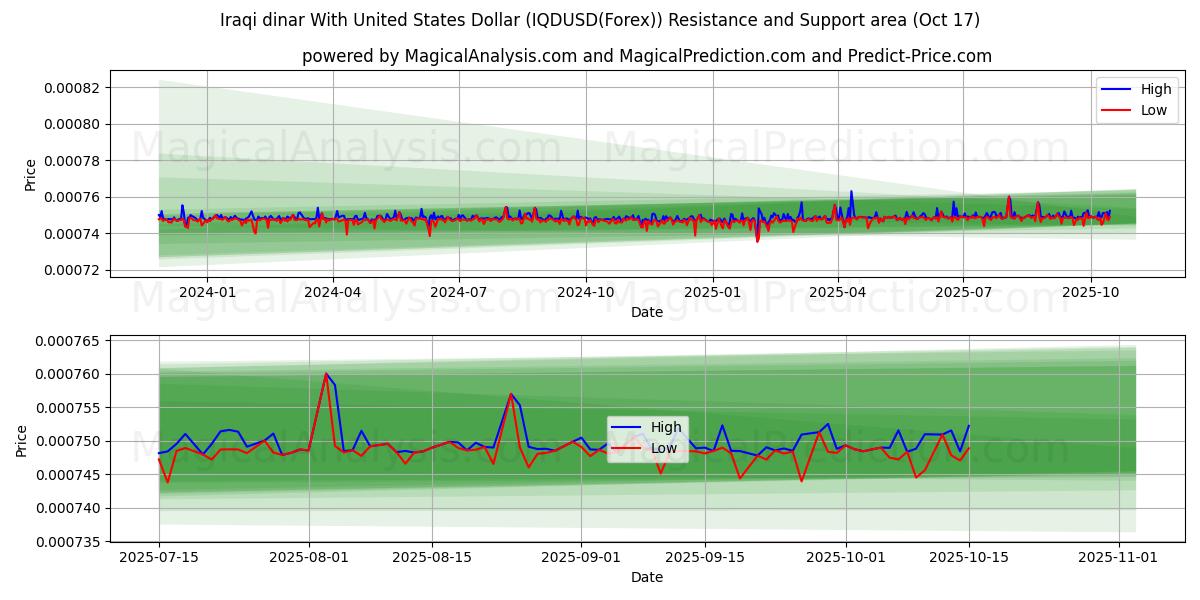This screenshot has height=600, width=1200.
Task: Click the 2024-01 date tick on upper axis
Action: (x=207, y=292)
